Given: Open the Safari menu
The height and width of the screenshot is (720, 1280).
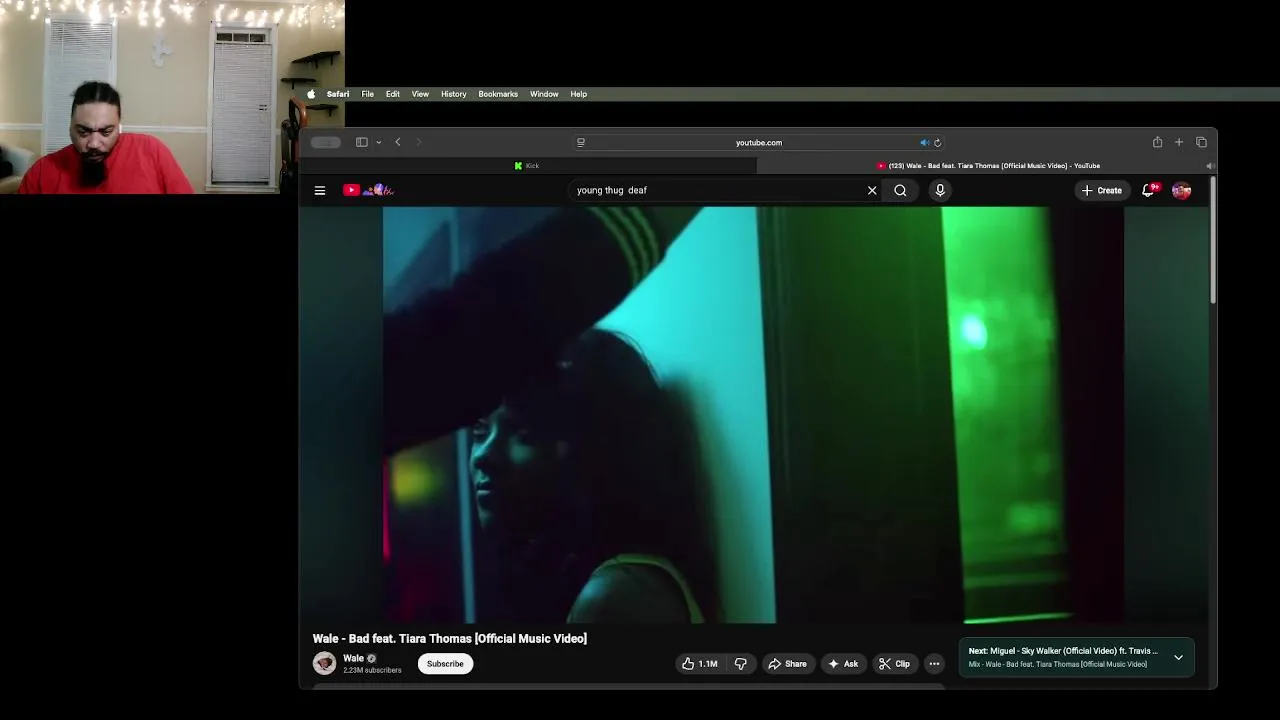Looking at the screenshot, I should 338,94.
